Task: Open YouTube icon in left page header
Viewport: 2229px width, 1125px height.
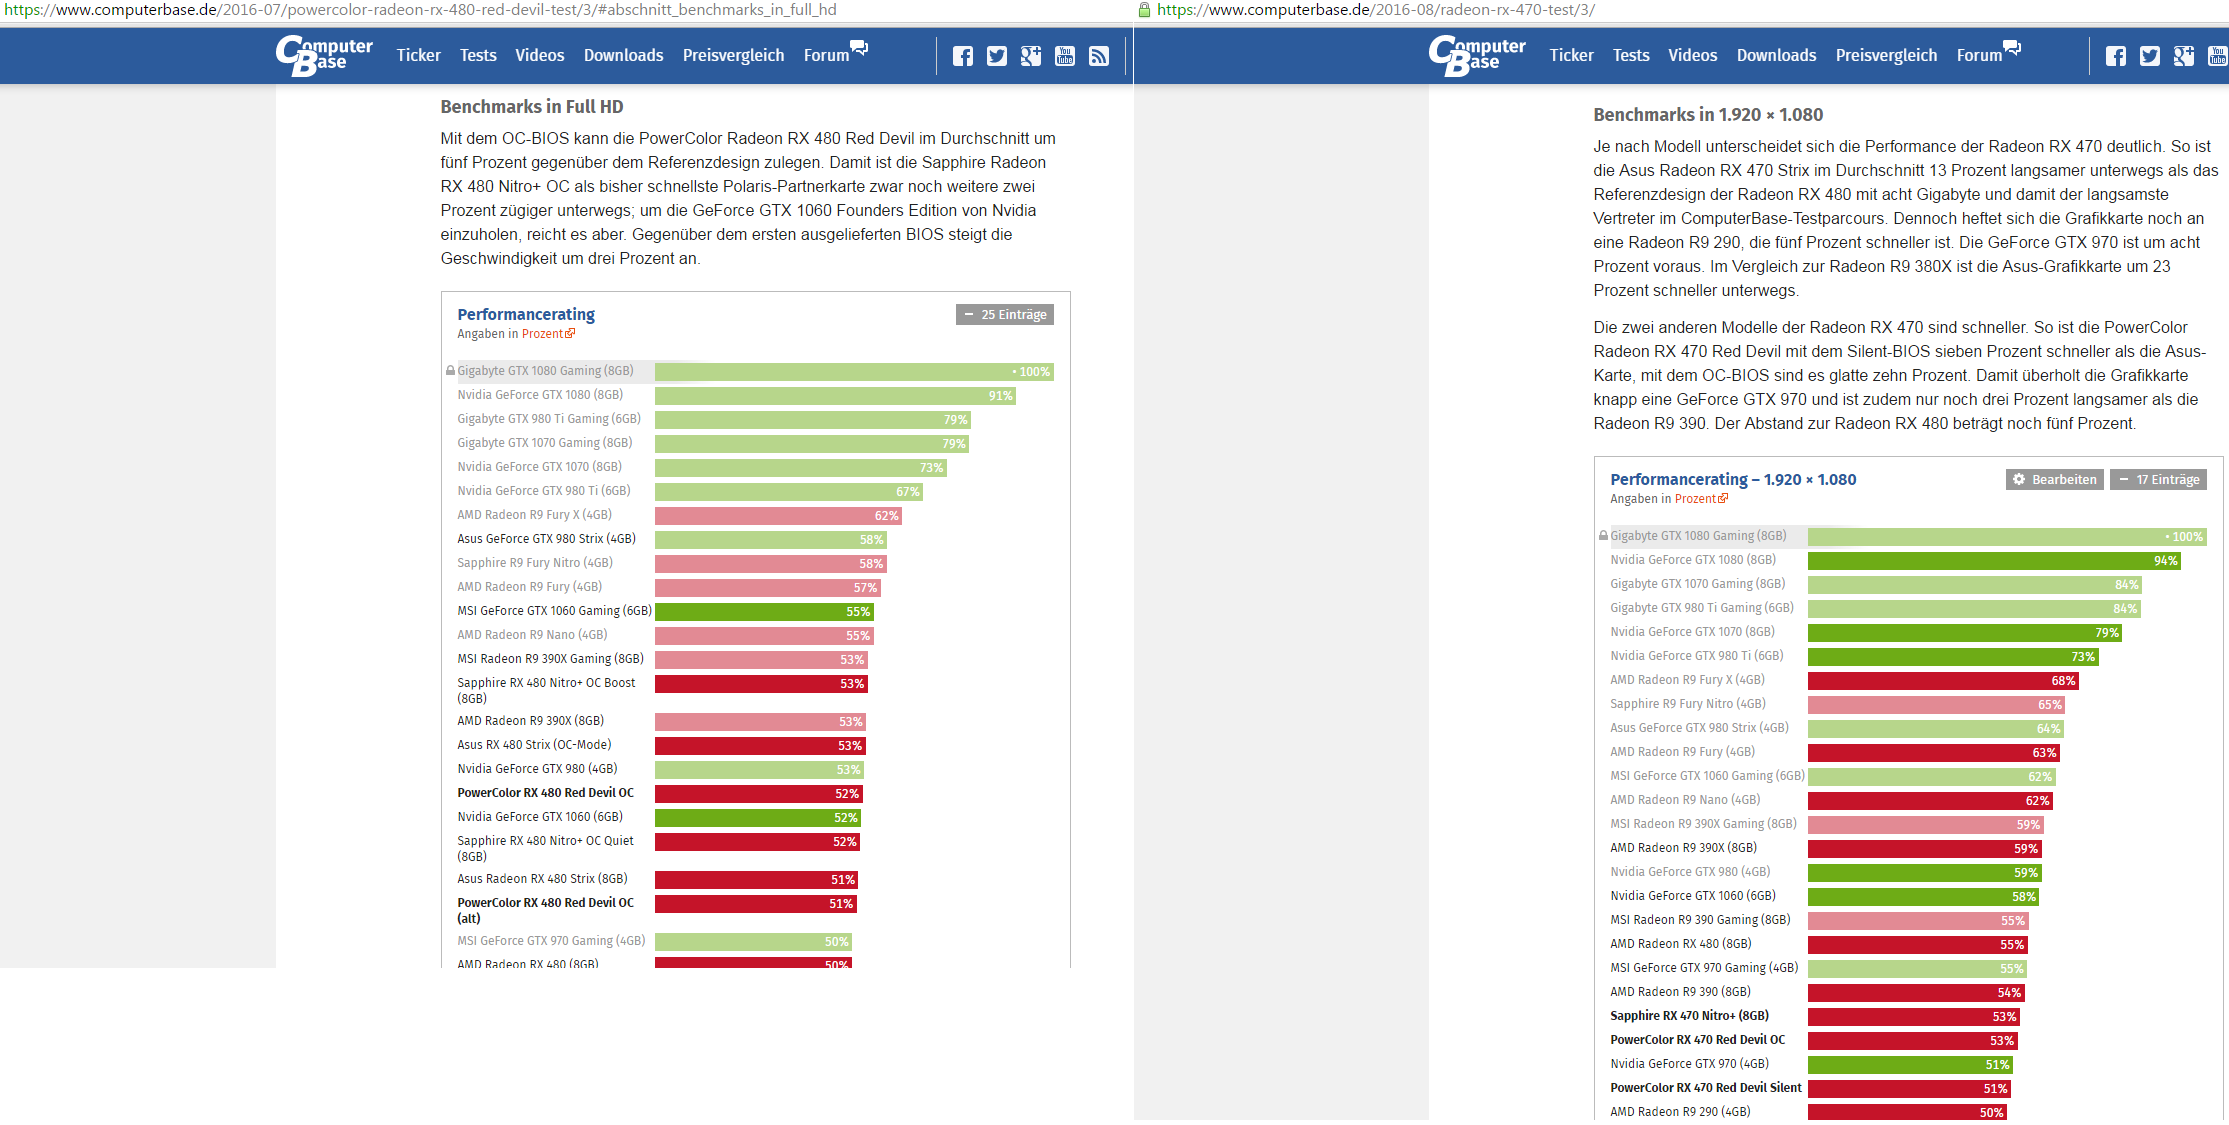Action: [x=1064, y=56]
